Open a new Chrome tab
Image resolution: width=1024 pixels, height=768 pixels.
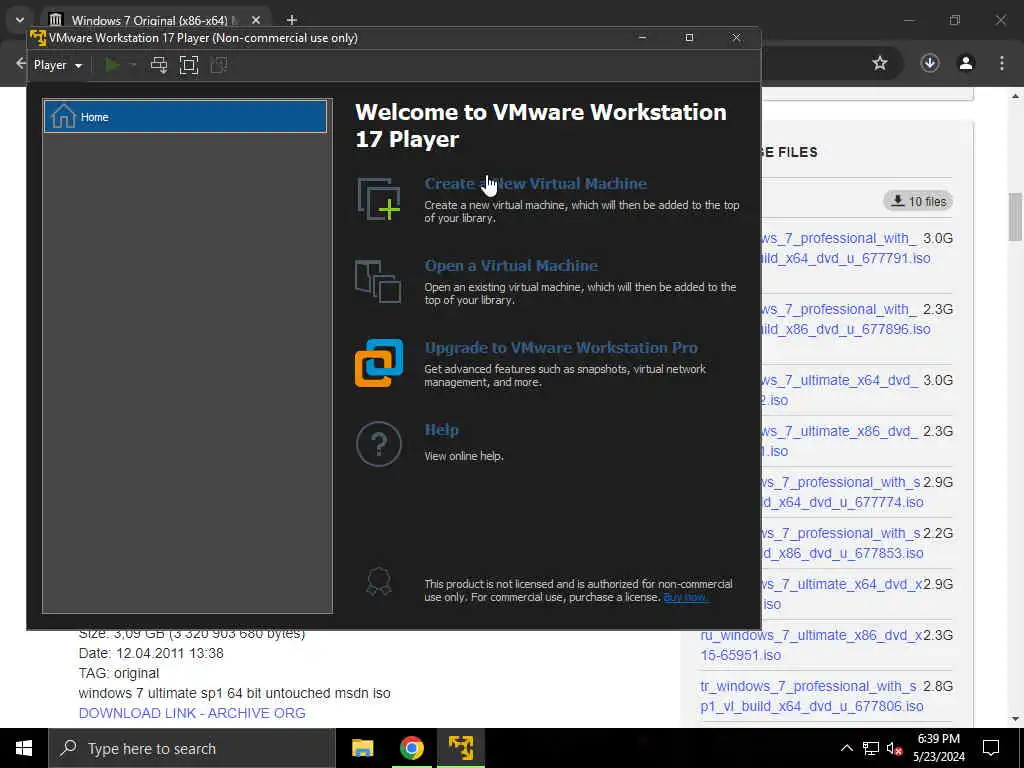click(x=292, y=20)
